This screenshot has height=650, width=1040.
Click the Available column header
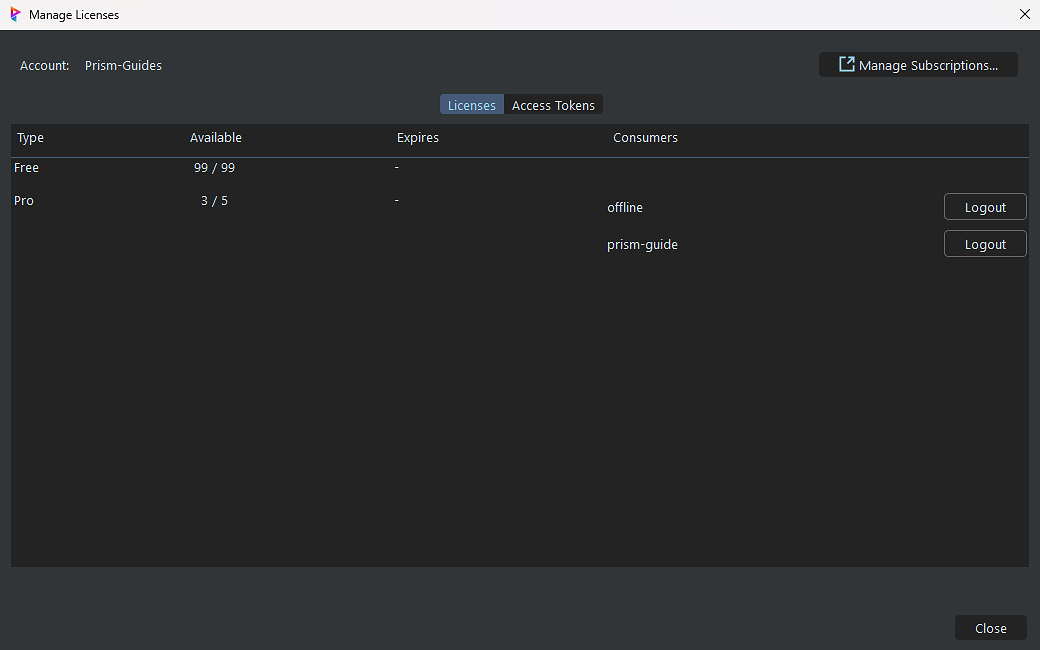coord(216,138)
